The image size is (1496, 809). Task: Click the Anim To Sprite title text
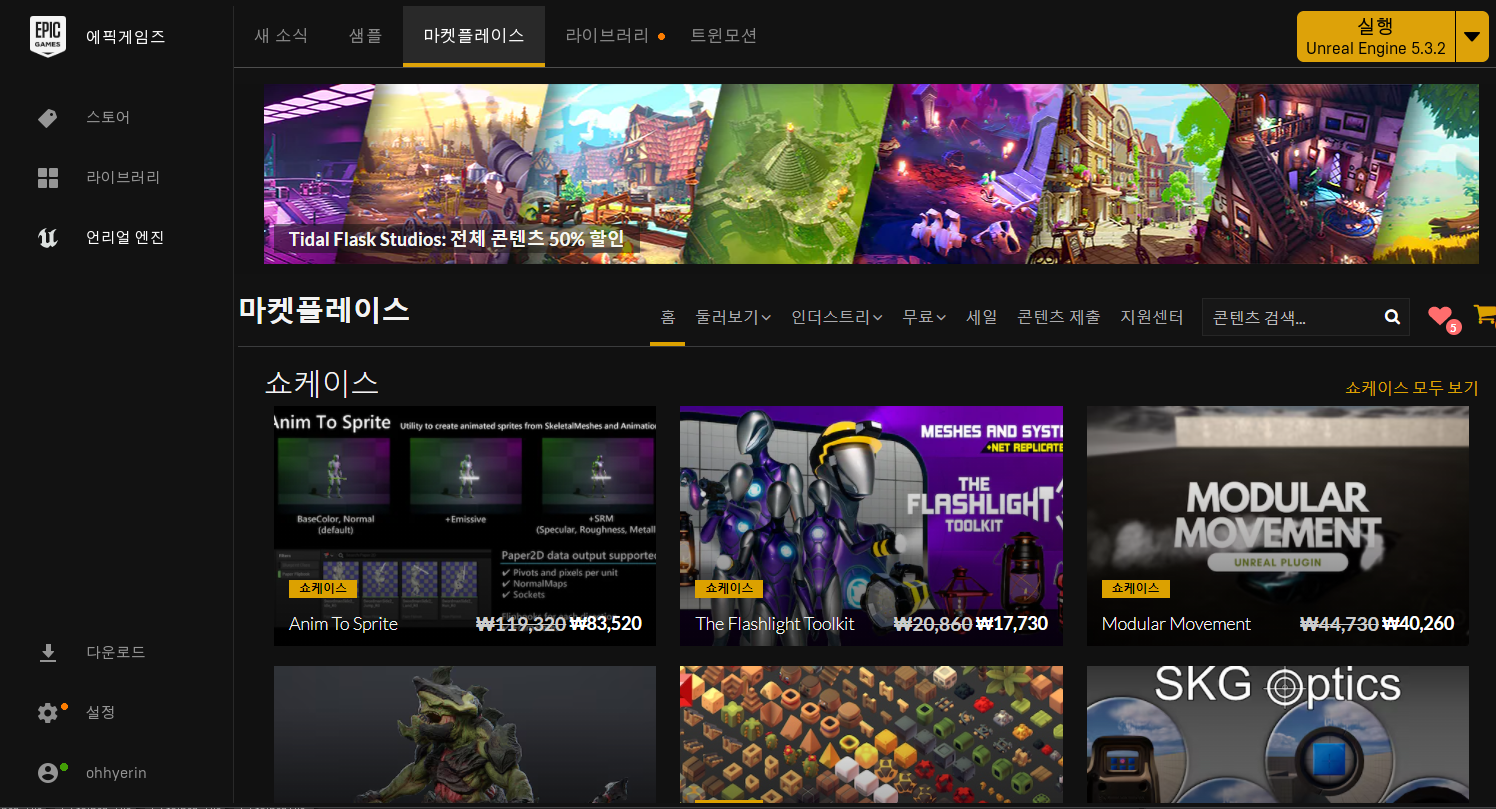point(343,624)
